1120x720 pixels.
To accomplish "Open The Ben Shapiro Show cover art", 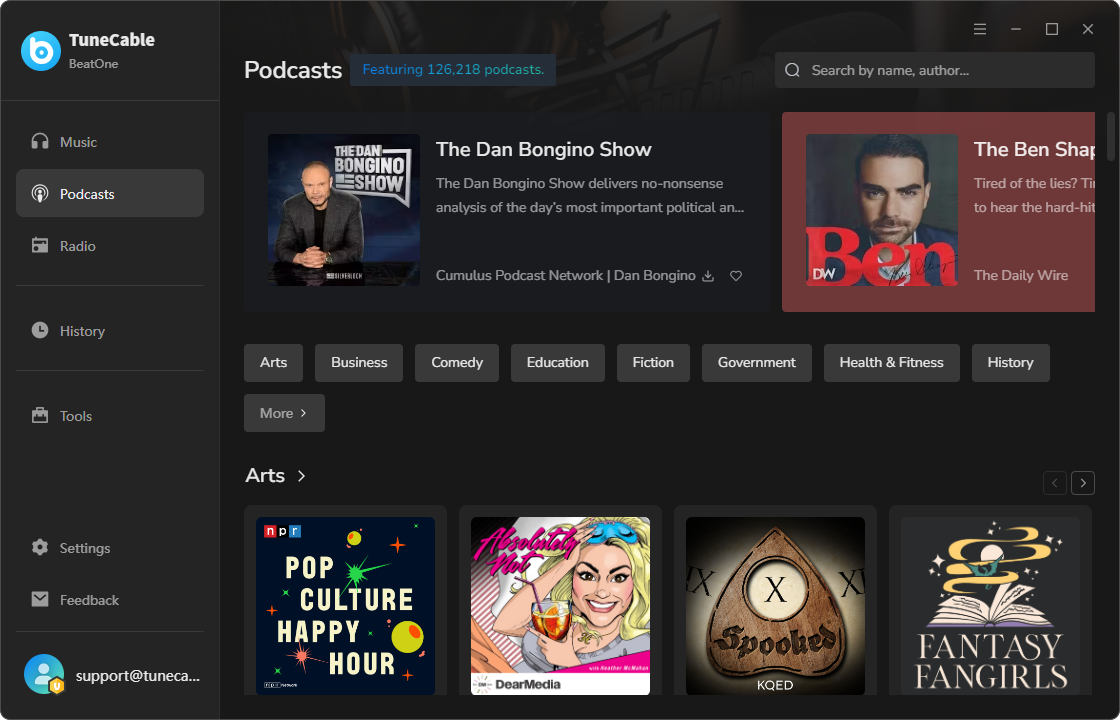I will [x=881, y=210].
